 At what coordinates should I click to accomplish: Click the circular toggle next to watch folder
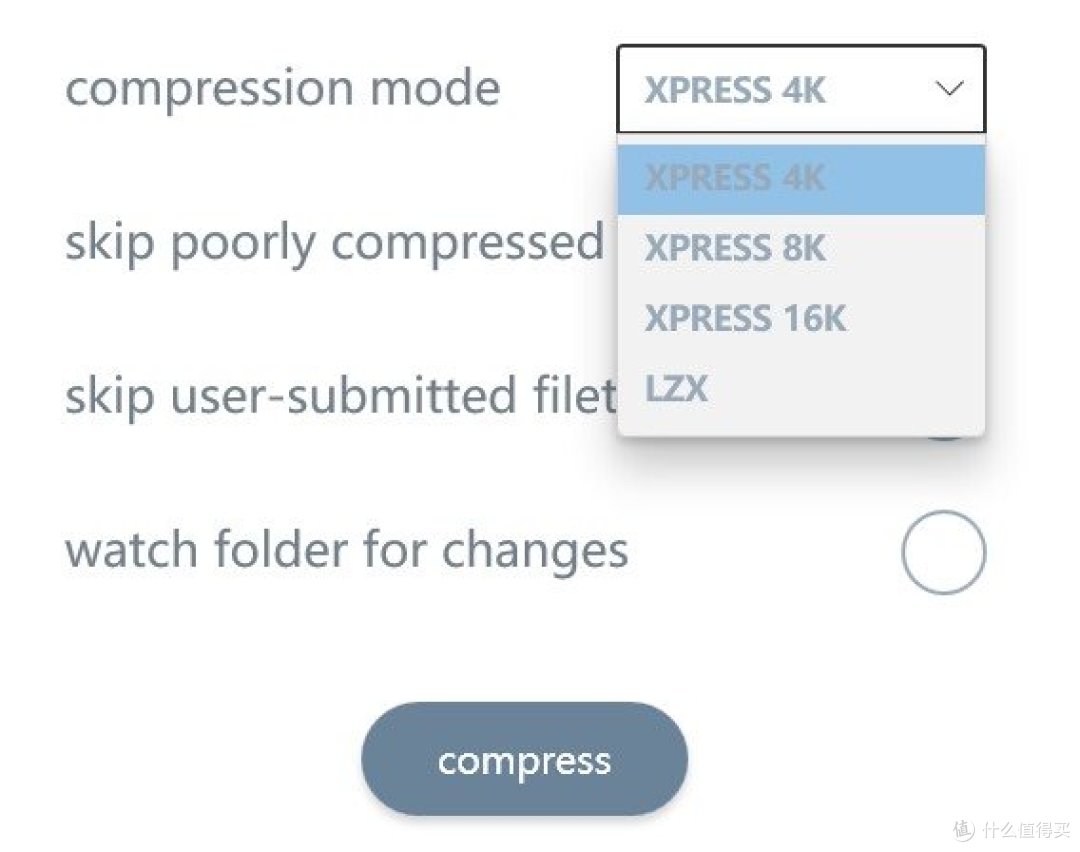944,551
